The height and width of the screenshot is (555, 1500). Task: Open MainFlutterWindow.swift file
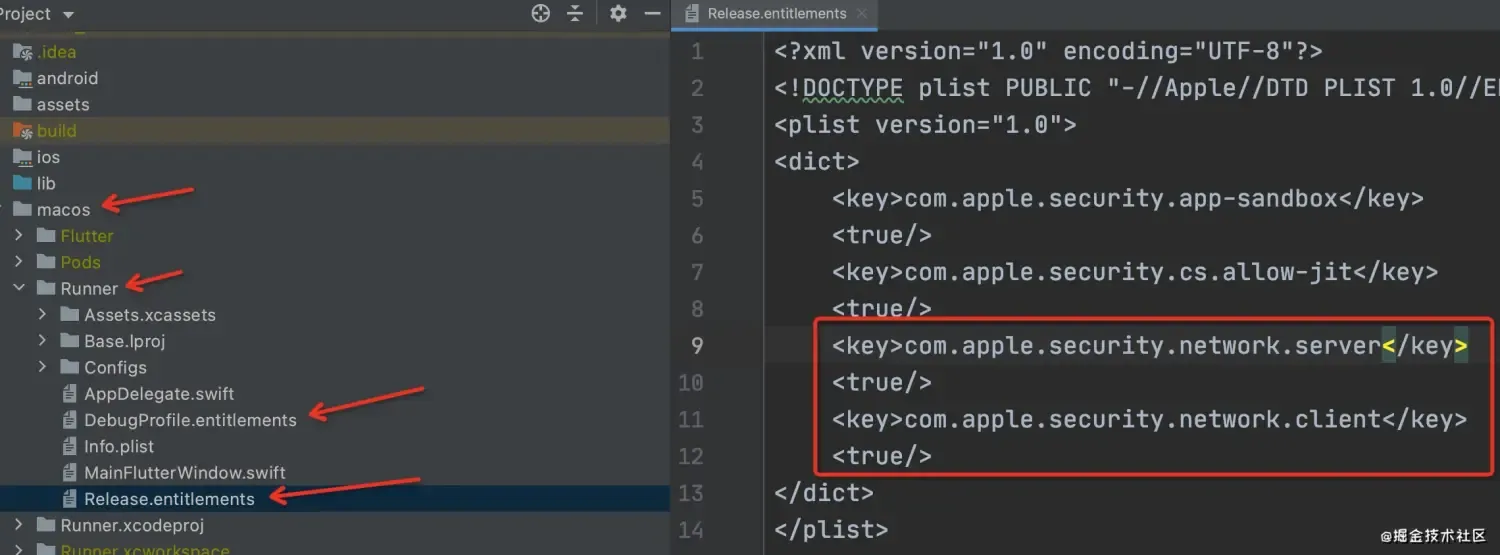pyautogui.click(x=184, y=473)
